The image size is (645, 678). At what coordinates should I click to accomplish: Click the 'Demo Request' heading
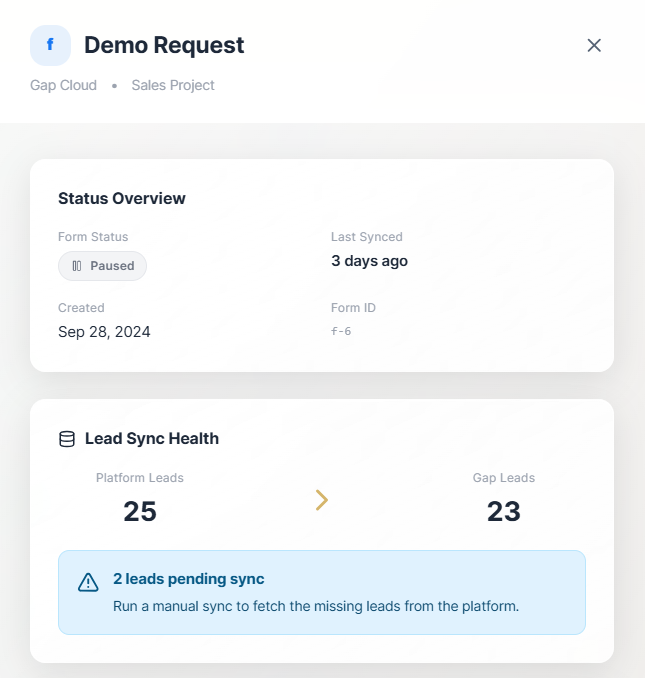(x=164, y=45)
